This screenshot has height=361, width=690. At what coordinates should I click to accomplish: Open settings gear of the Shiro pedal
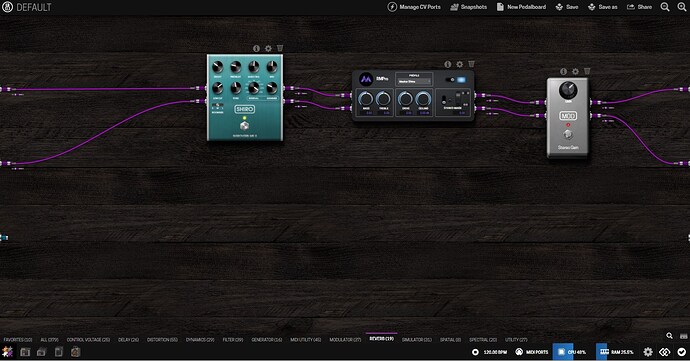tap(268, 48)
